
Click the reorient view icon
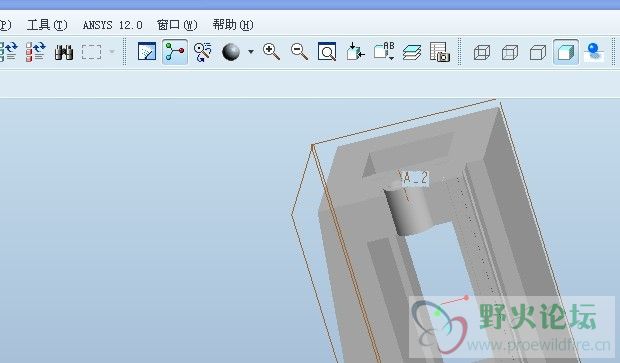[355, 52]
